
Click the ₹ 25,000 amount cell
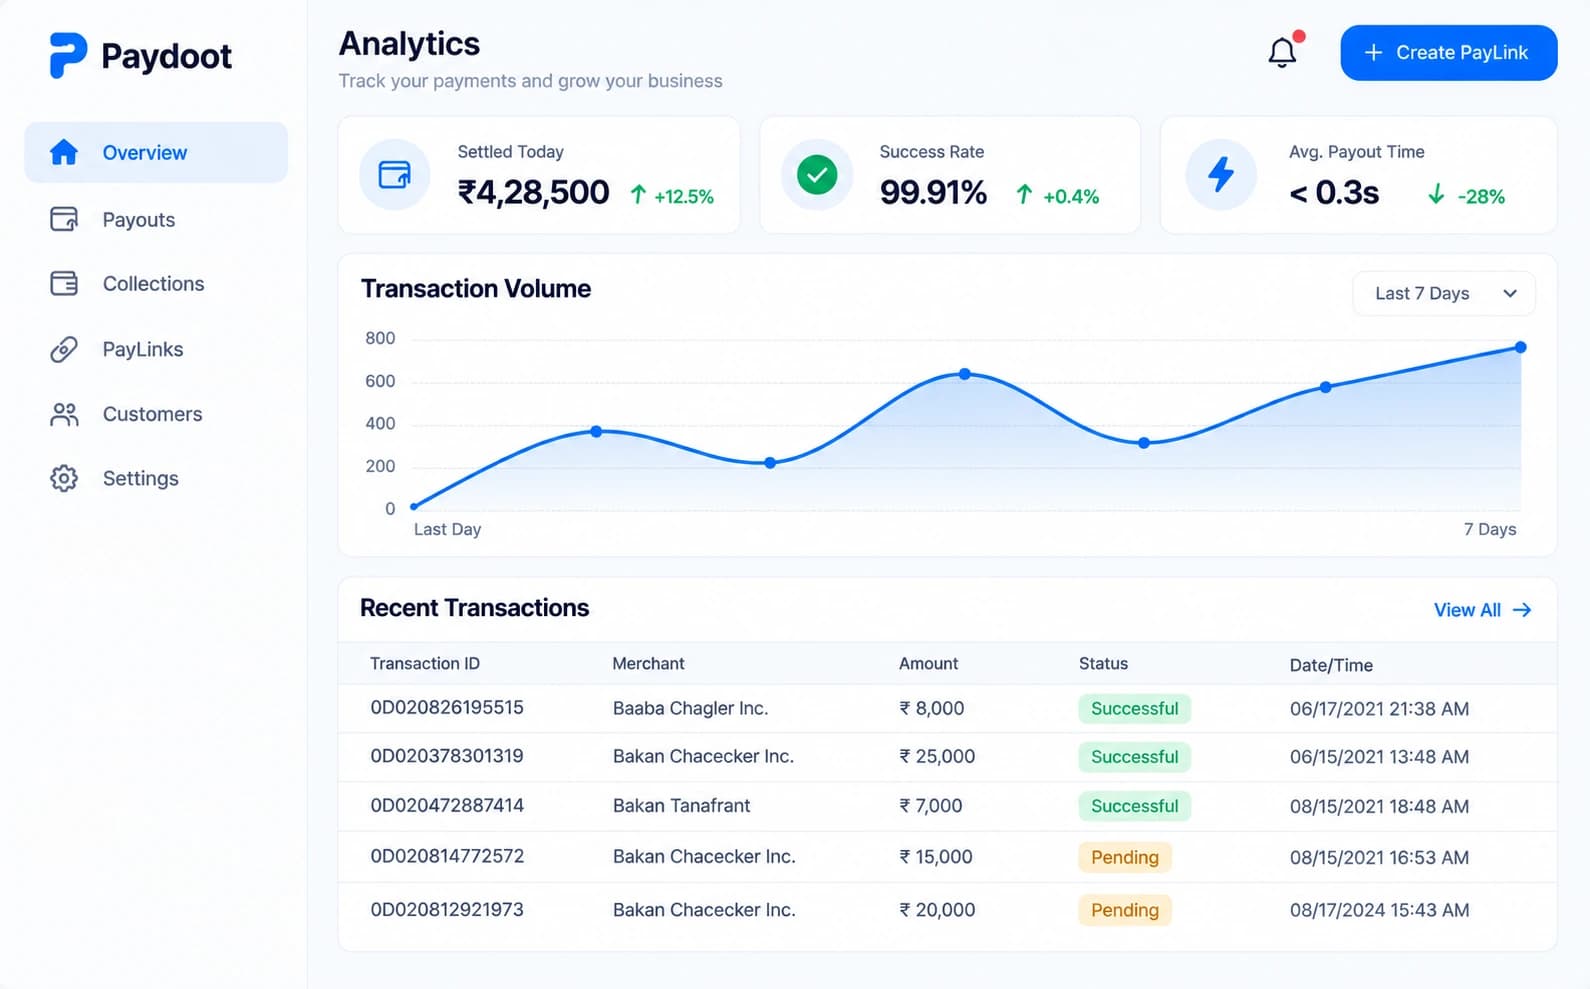pos(937,756)
